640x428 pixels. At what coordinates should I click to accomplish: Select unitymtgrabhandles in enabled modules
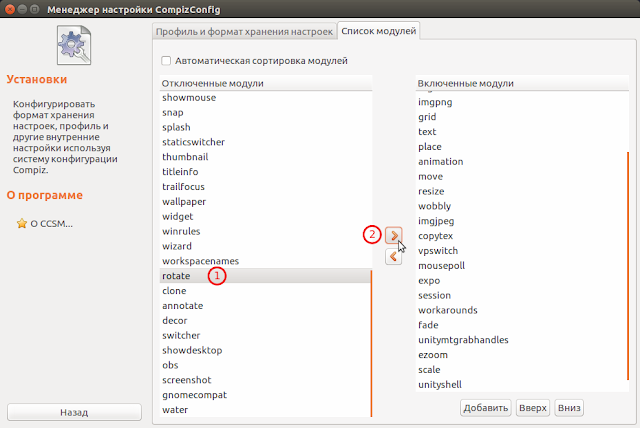click(x=521, y=340)
